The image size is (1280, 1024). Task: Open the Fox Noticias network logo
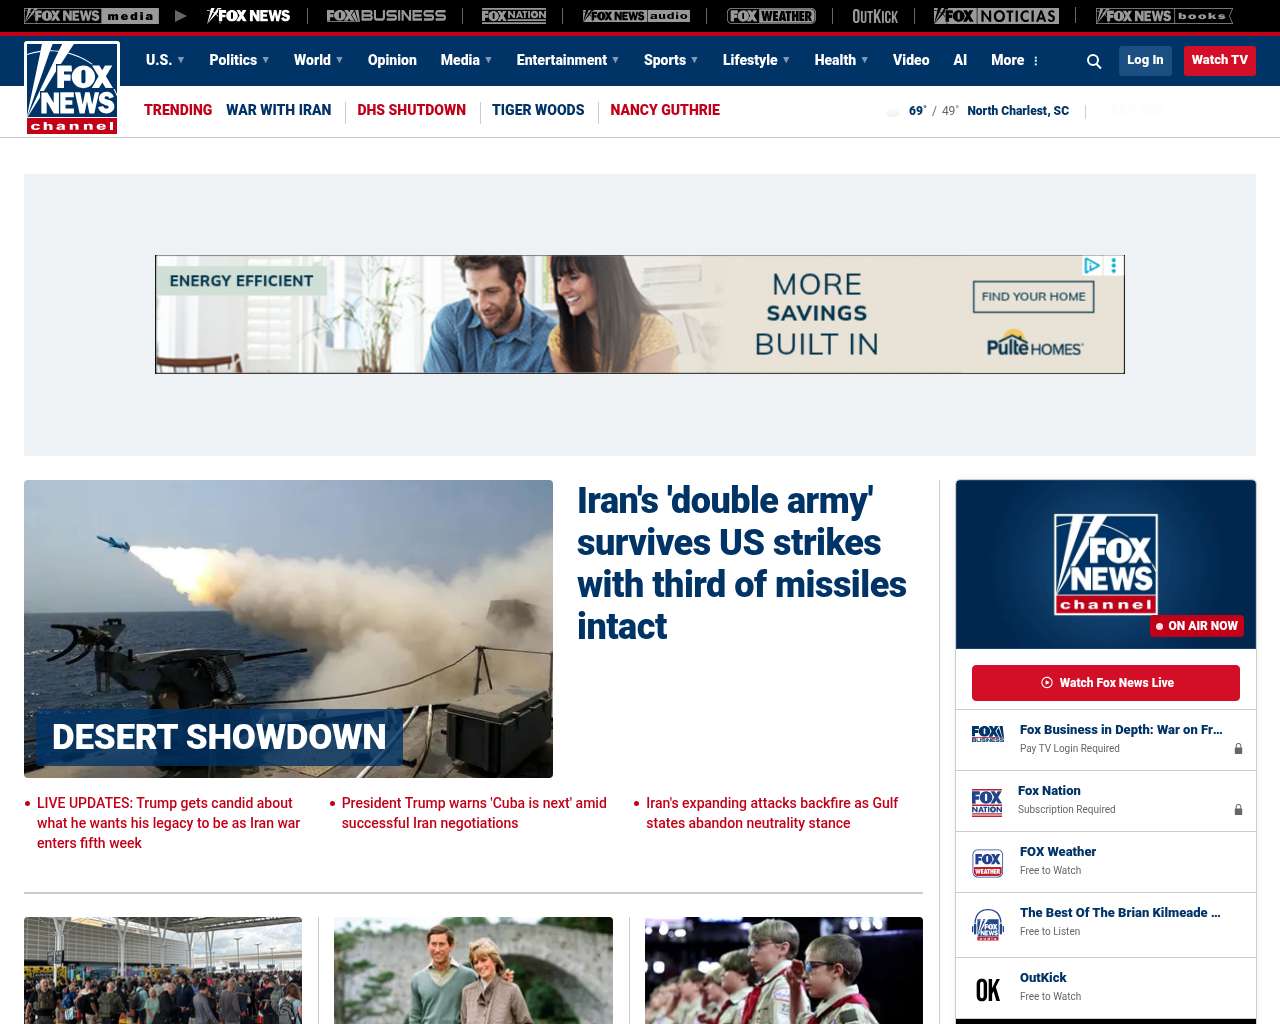(996, 16)
